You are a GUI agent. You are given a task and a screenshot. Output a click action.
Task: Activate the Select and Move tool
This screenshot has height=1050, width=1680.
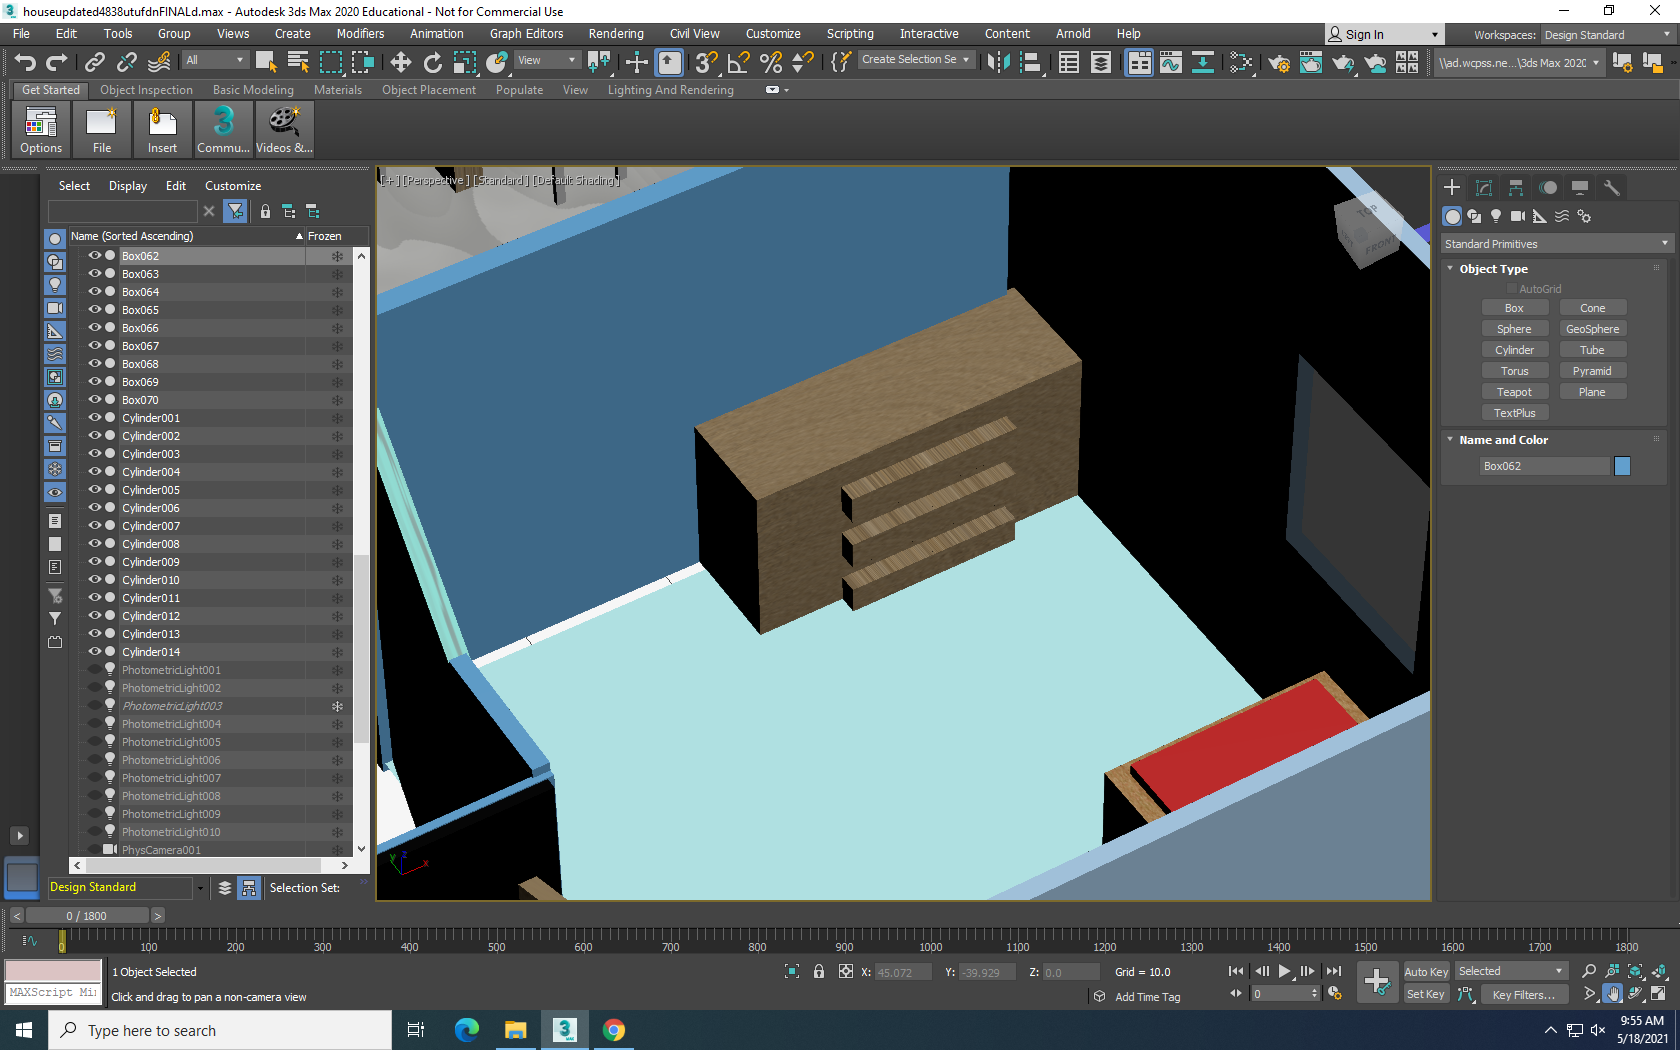(x=400, y=62)
